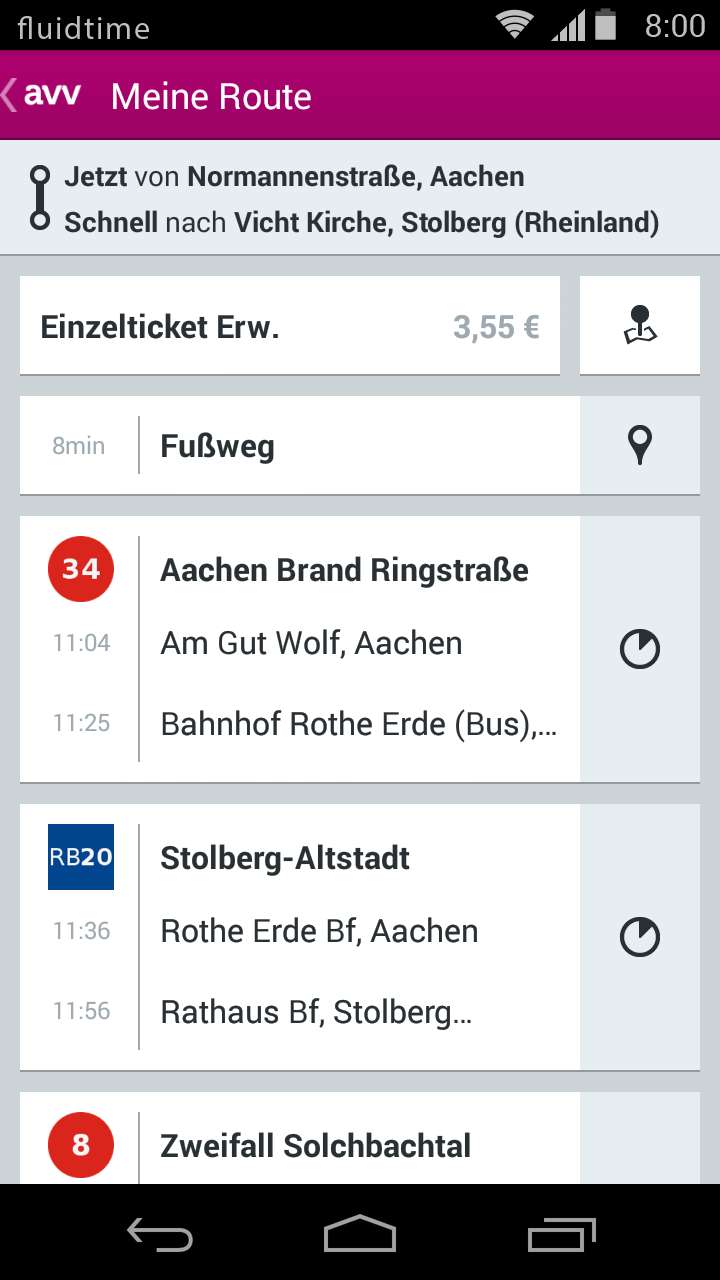Expand Aachen Brand Ringstraße leg
This screenshot has width=720, height=1280.
300,649
